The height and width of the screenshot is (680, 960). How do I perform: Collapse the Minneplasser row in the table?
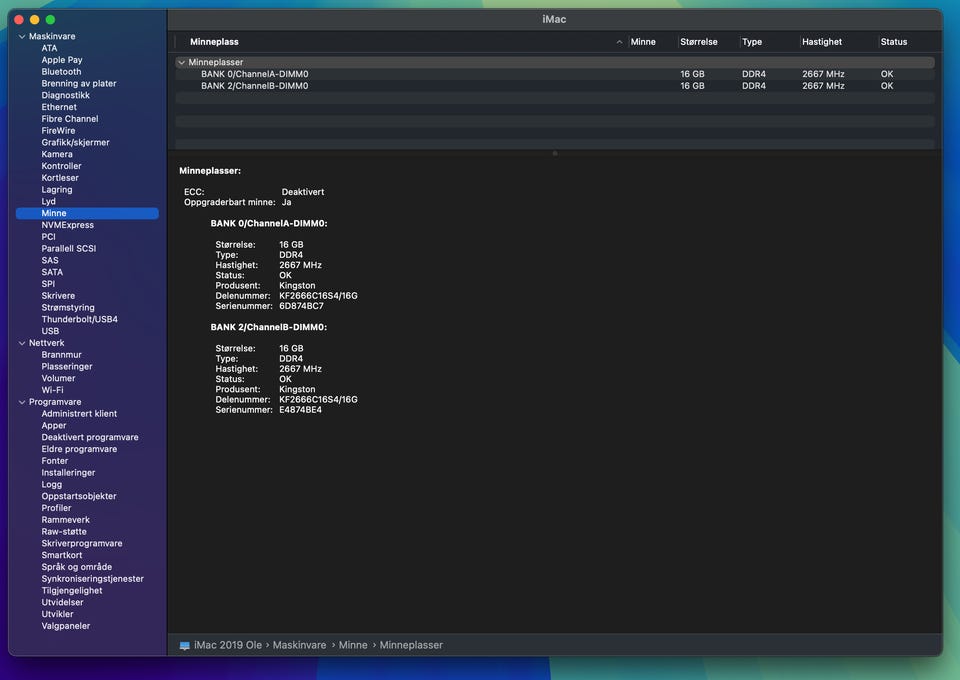pos(181,62)
